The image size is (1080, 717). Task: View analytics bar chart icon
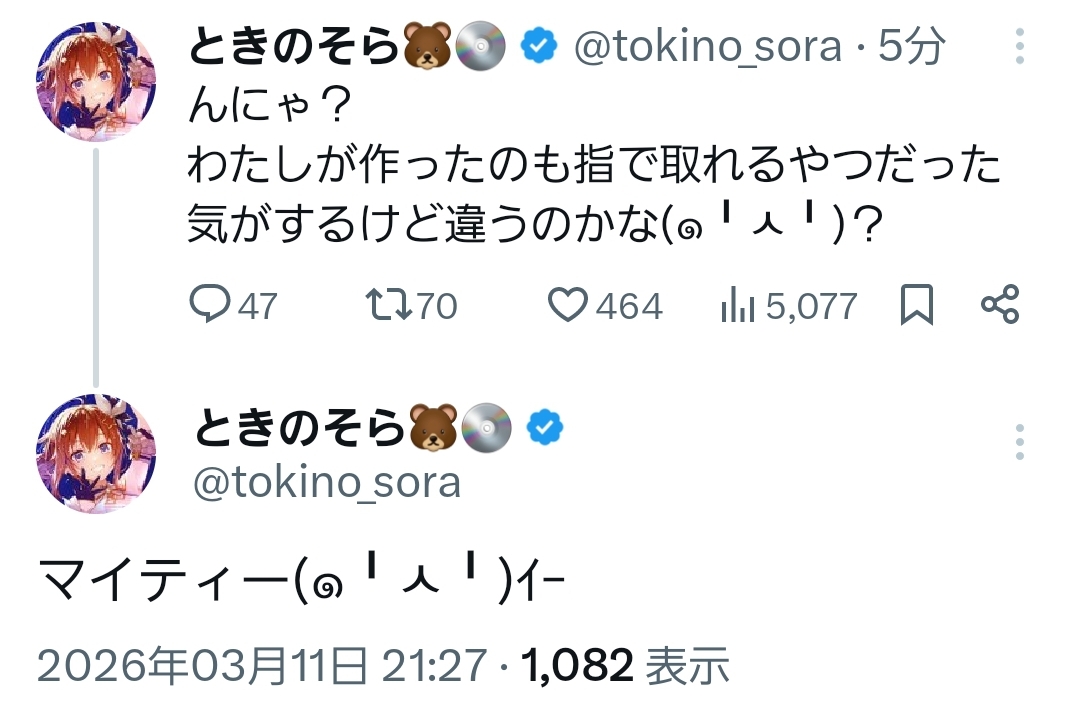(x=736, y=305)
